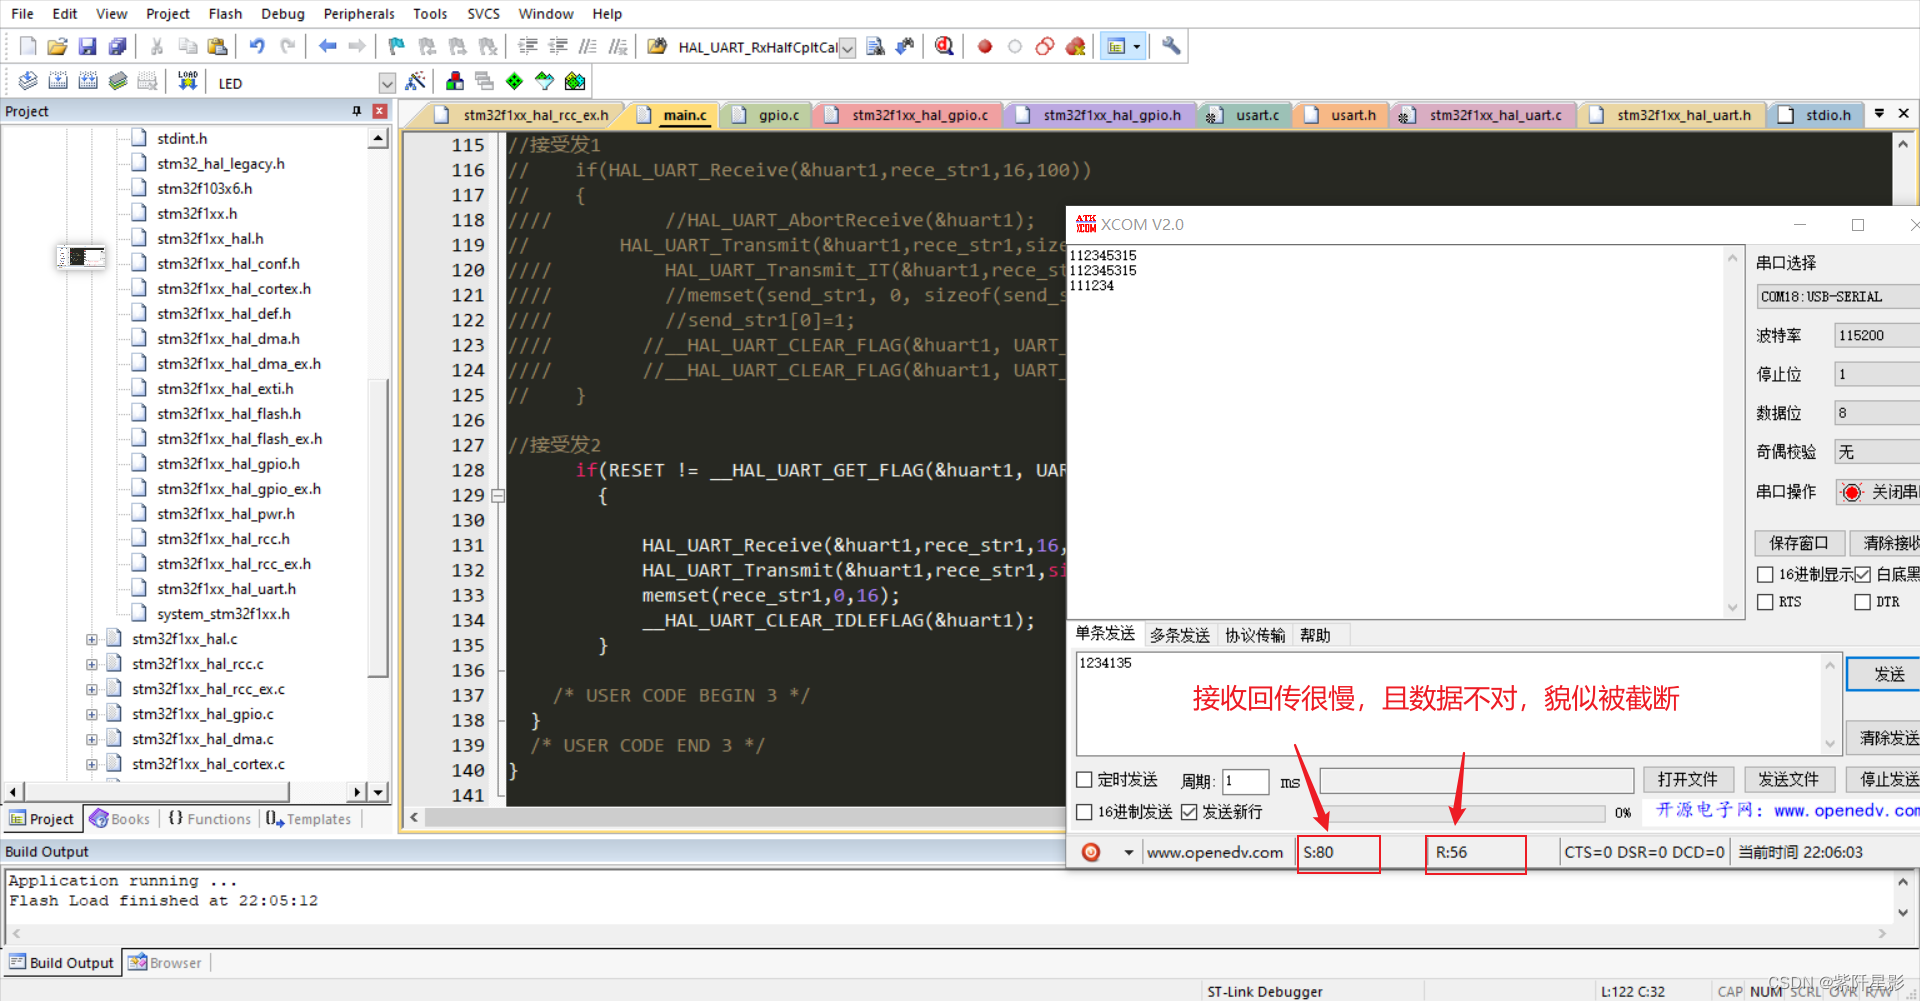1920x1001 pixels.
Task: Enable 定时发送 checkbox in XCOM
Action: click(1084, 780)
